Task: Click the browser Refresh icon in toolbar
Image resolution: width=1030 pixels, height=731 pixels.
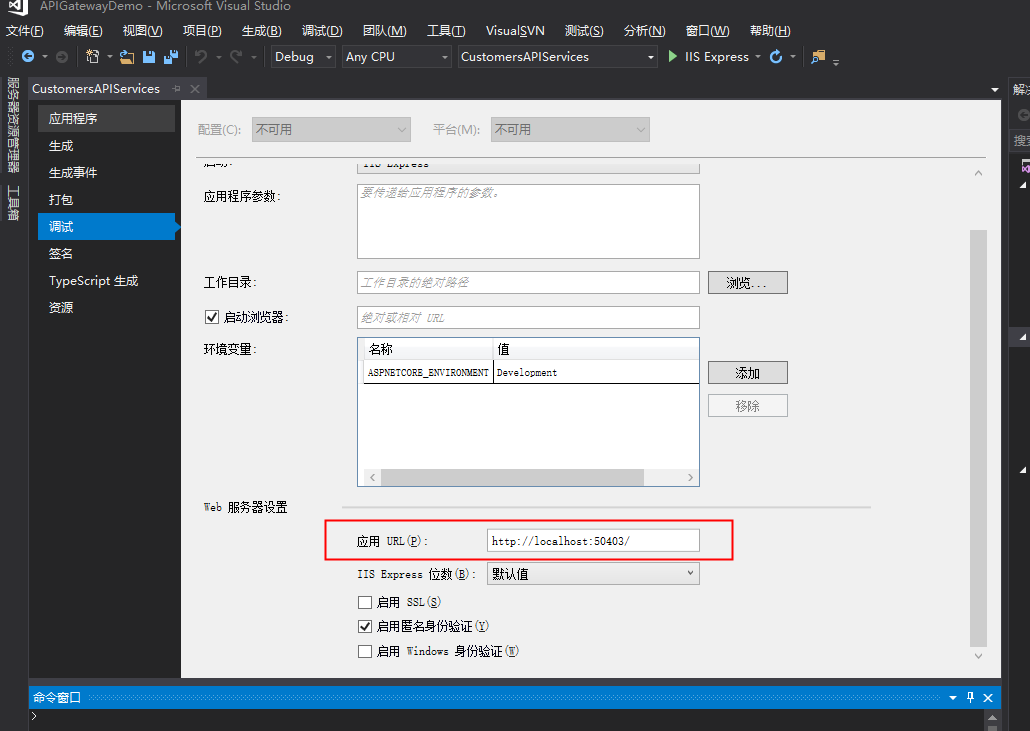Action: (776, 56)
